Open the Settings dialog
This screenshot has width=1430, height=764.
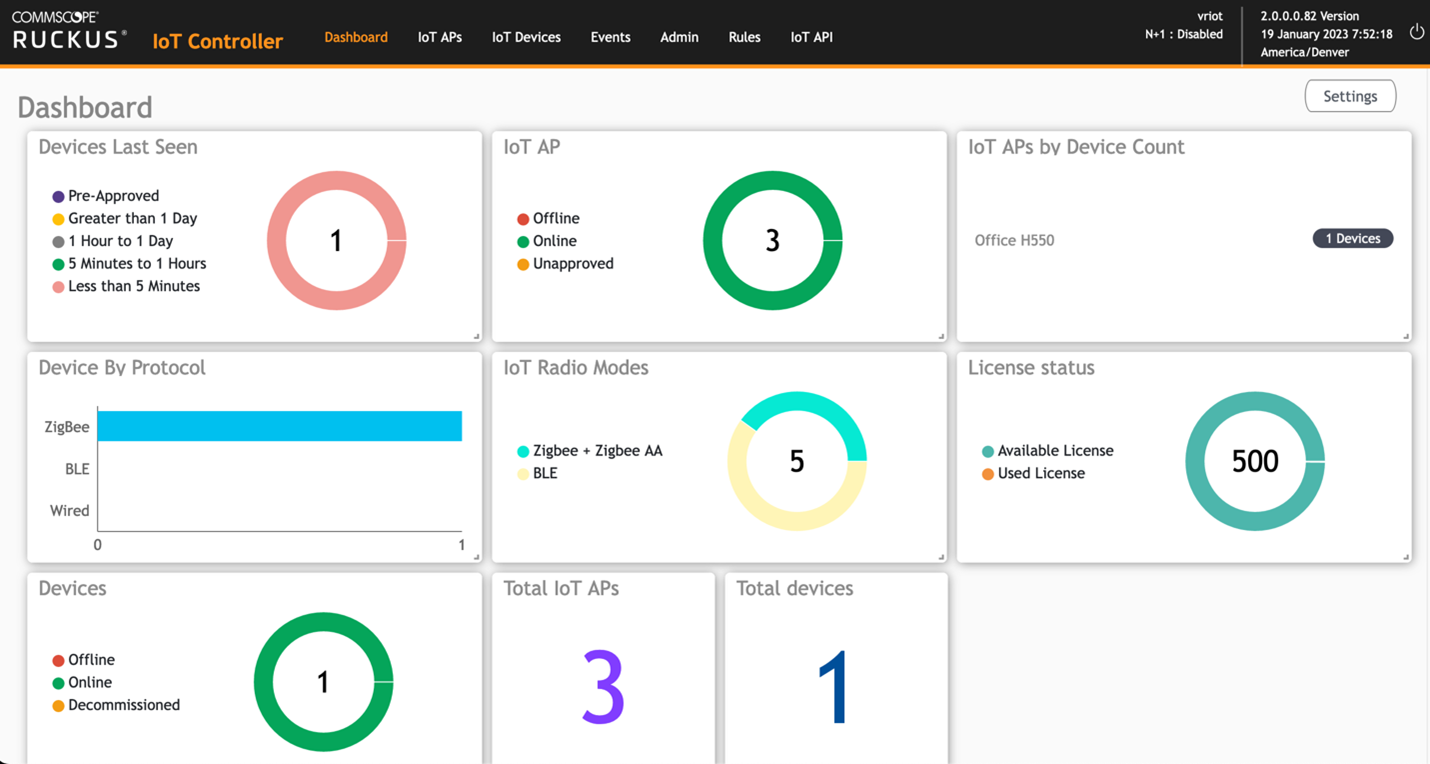tap(1350, 96)
